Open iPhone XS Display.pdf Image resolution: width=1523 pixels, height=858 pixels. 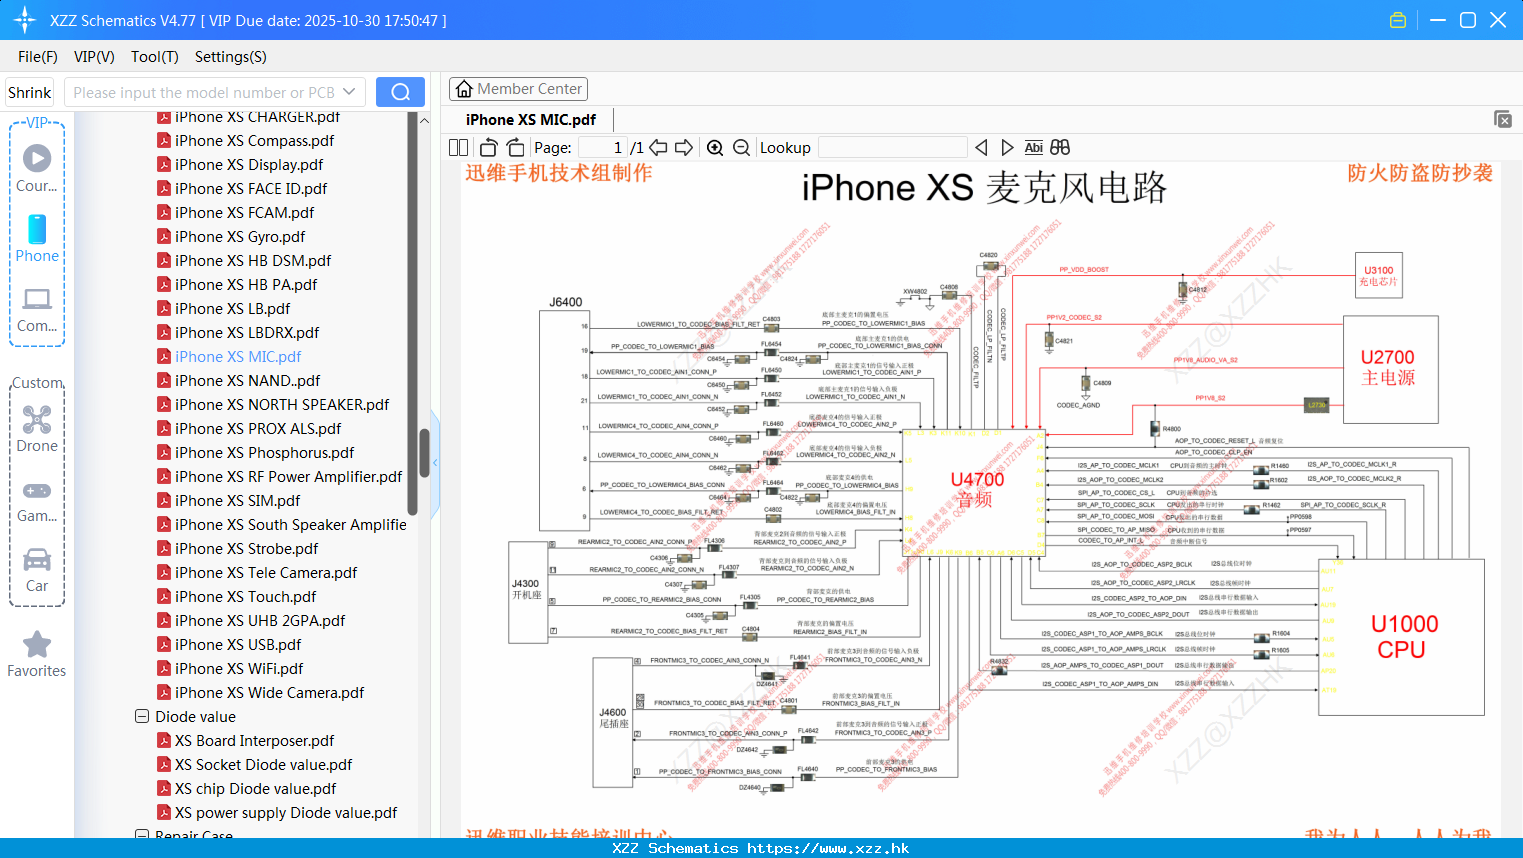(249, 165)
